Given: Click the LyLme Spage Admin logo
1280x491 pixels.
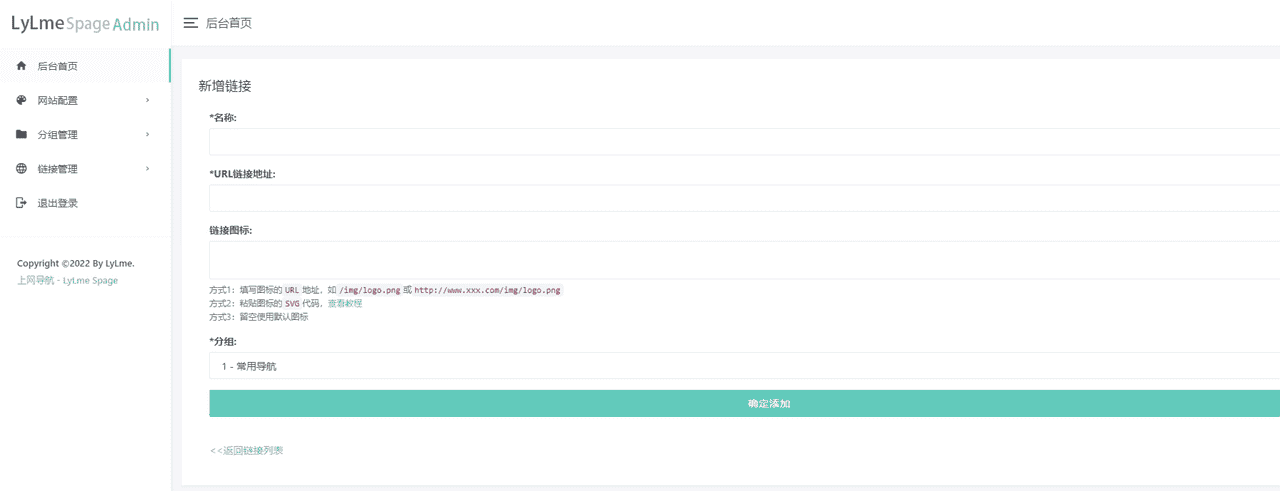Looking at the screenshot, I should [x=85, y=24].
